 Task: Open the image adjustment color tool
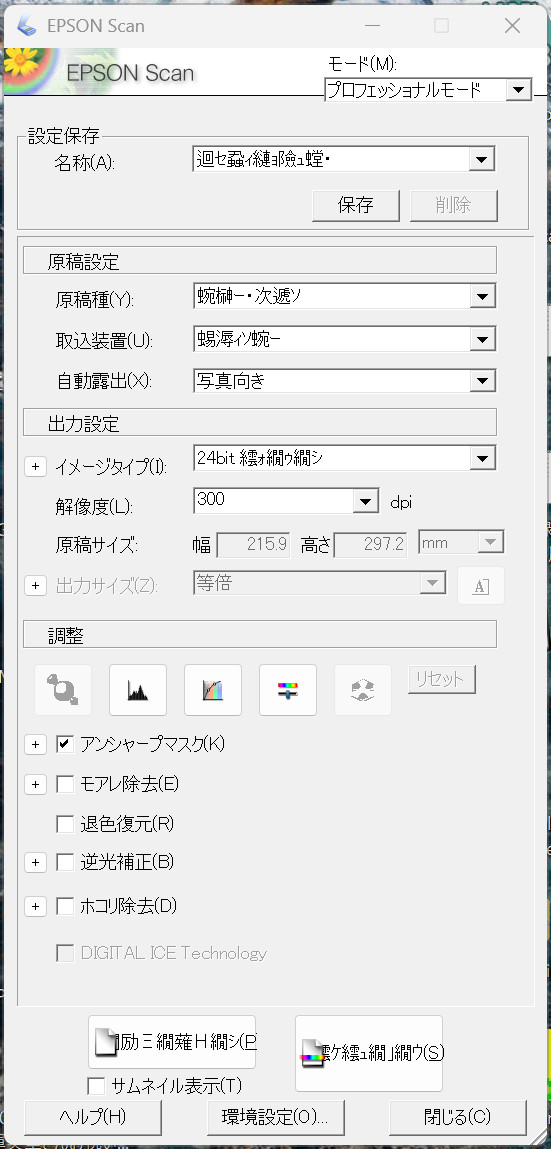288,690
